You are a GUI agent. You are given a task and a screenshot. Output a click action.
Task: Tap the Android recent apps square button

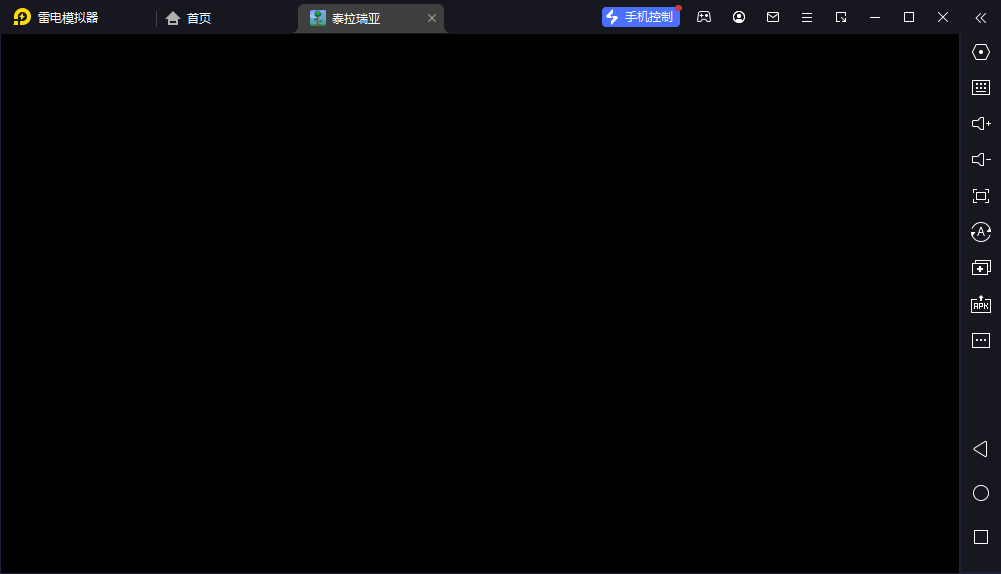(x=981, y=537)
